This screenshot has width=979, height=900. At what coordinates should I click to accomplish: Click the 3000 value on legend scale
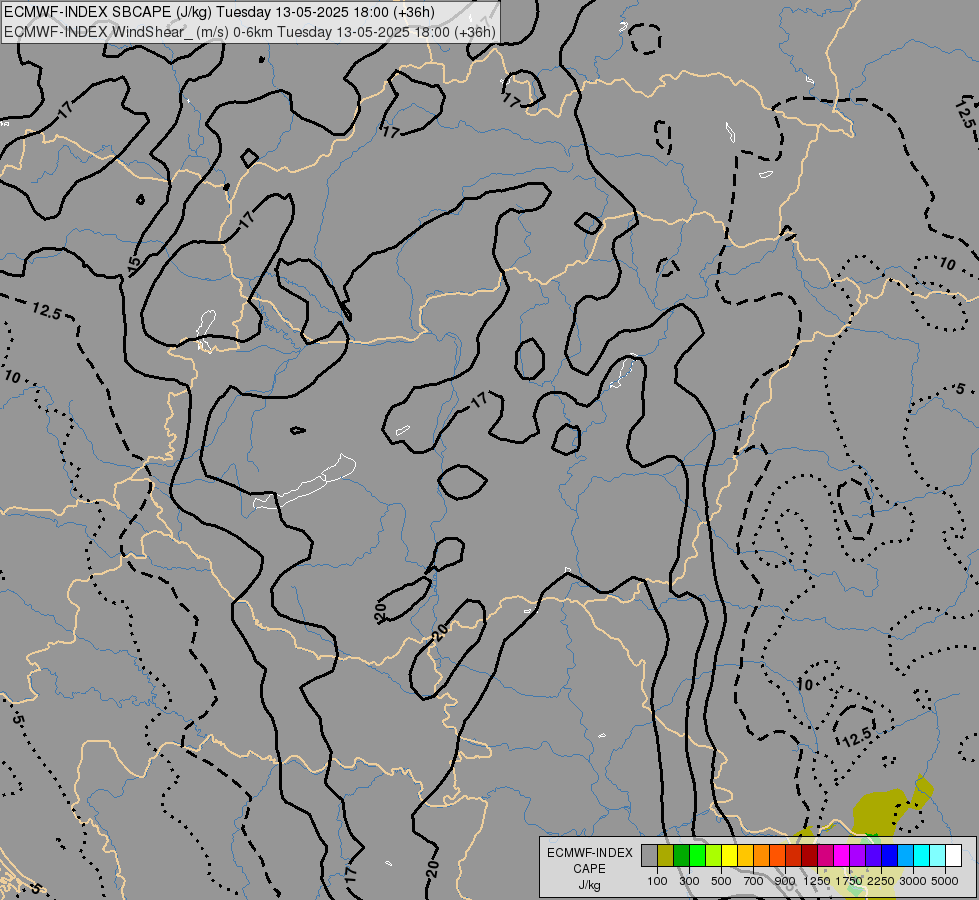point(913,881)
